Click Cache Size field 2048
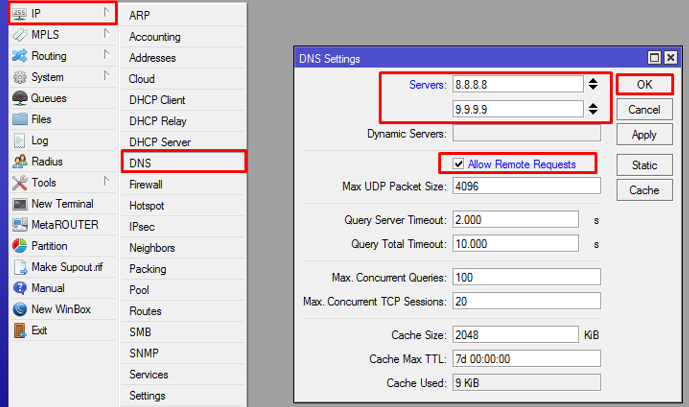 [515, 334]
